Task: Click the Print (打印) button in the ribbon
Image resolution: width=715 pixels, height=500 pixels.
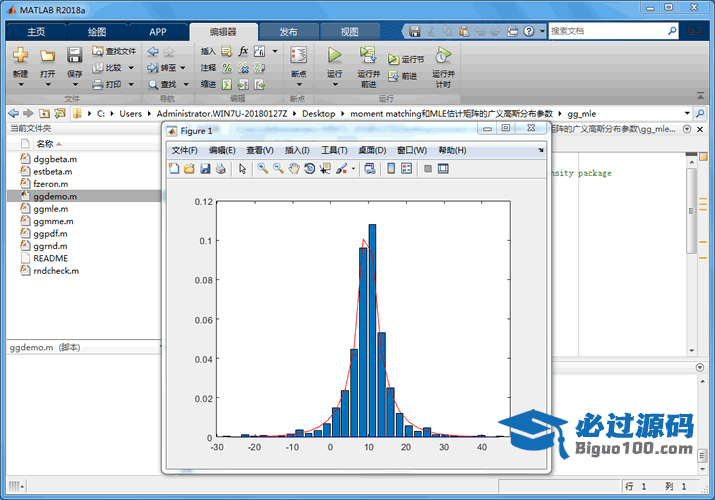Action: click(x=107, y=84)
